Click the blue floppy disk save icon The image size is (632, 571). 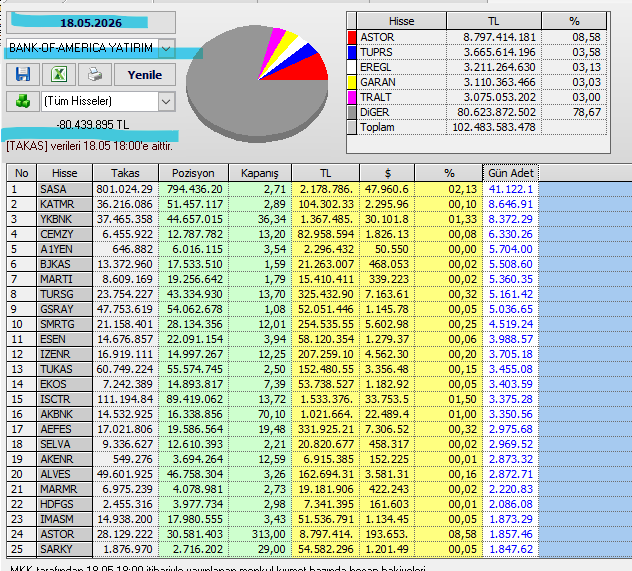pyautogui.click(x=23, y=75)
